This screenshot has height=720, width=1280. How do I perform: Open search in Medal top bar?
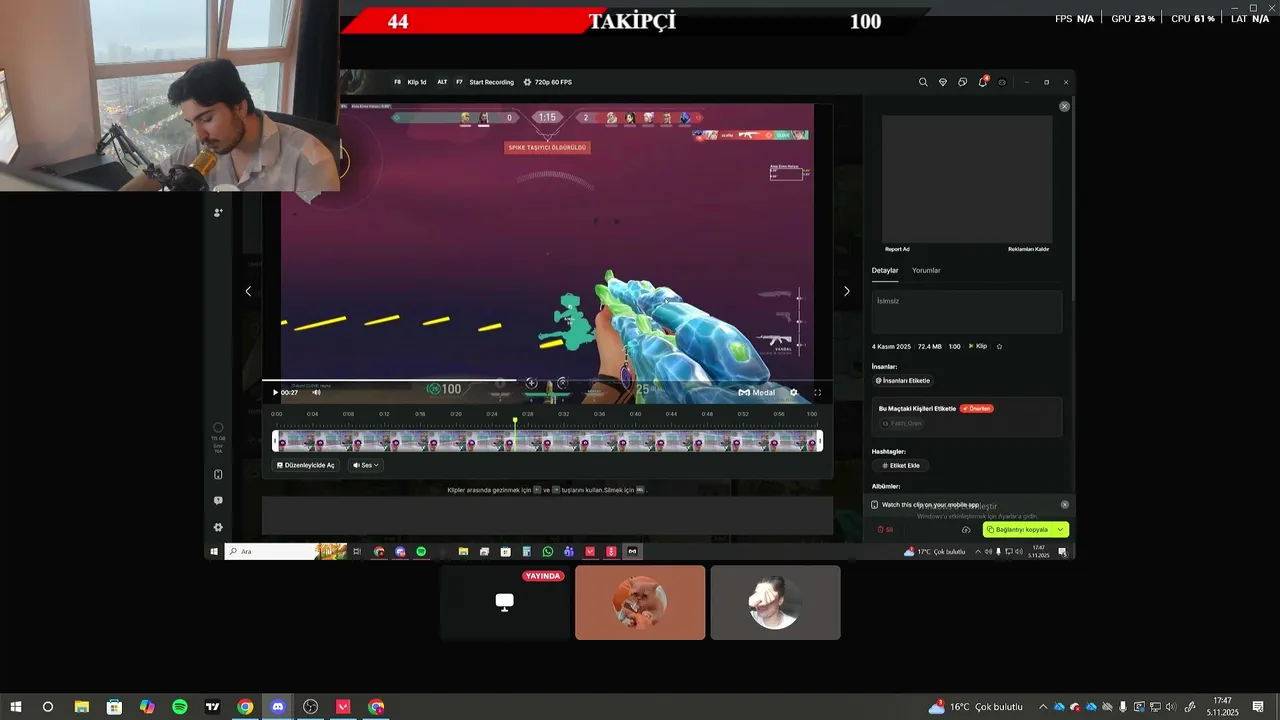click(x=923, y=82)
